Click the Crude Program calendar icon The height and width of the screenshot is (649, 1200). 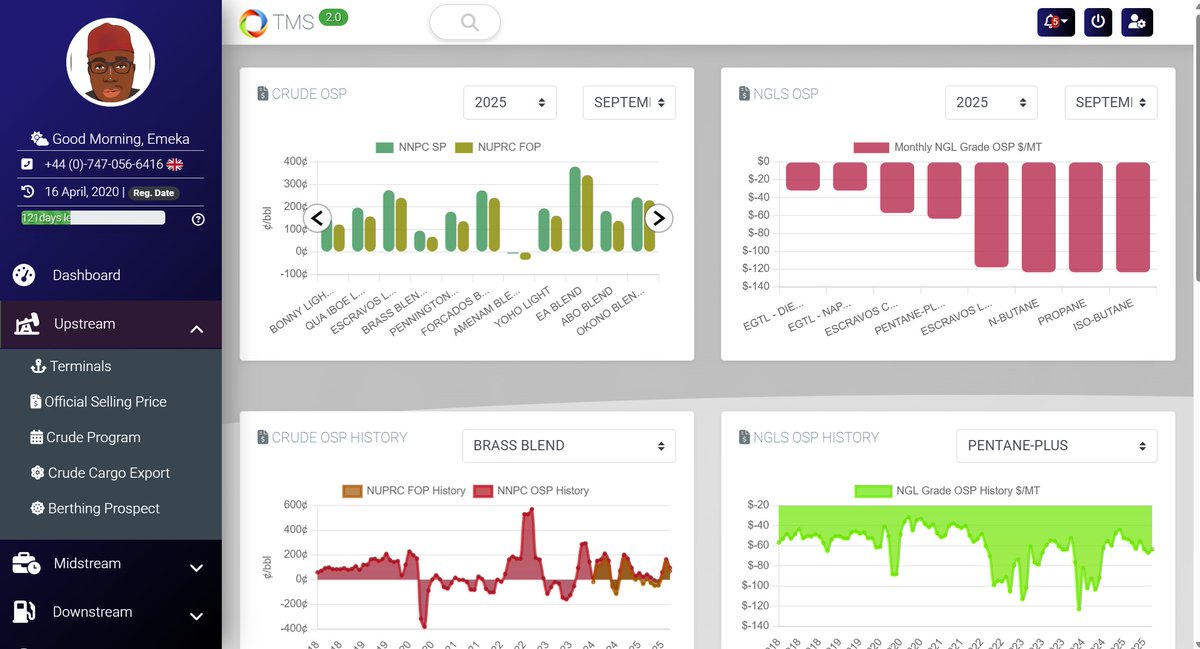click(x=37, y=437)
